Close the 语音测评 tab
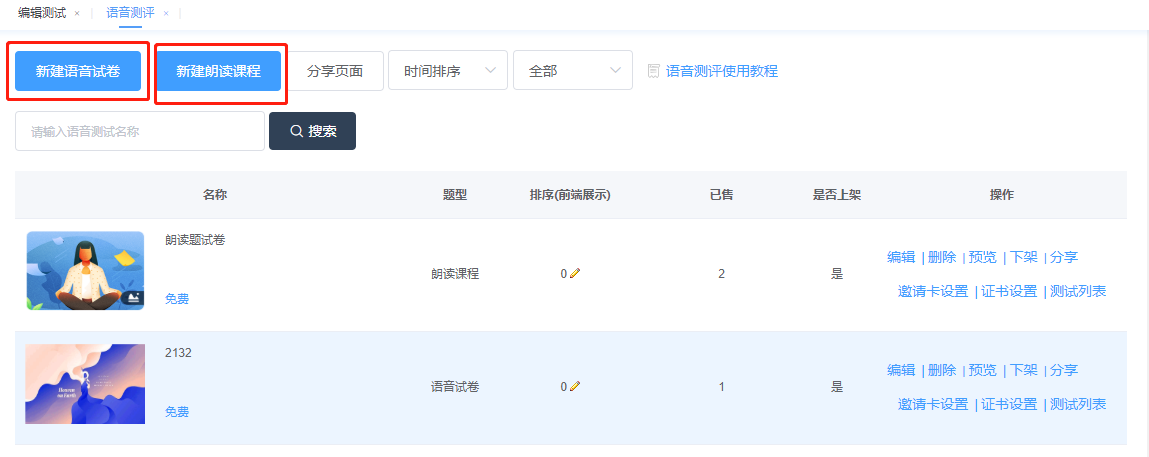The height and width of the screenshot is (457, 1149). 166,13
